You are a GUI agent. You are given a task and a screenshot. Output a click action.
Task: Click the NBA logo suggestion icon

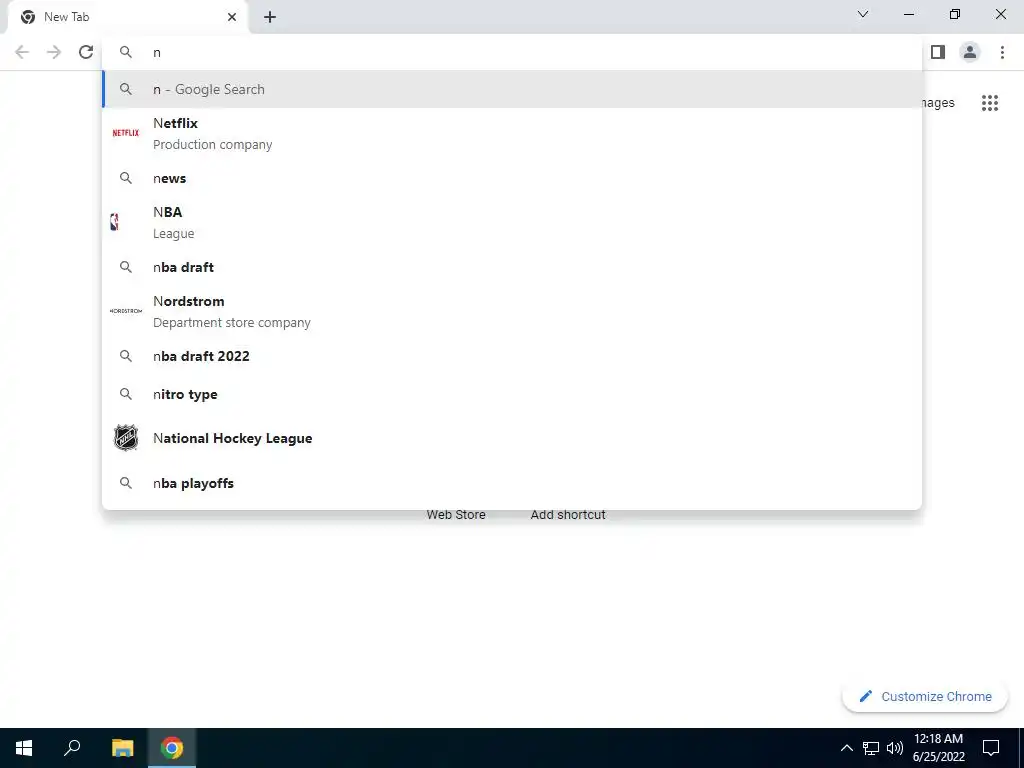pos(114,222)
